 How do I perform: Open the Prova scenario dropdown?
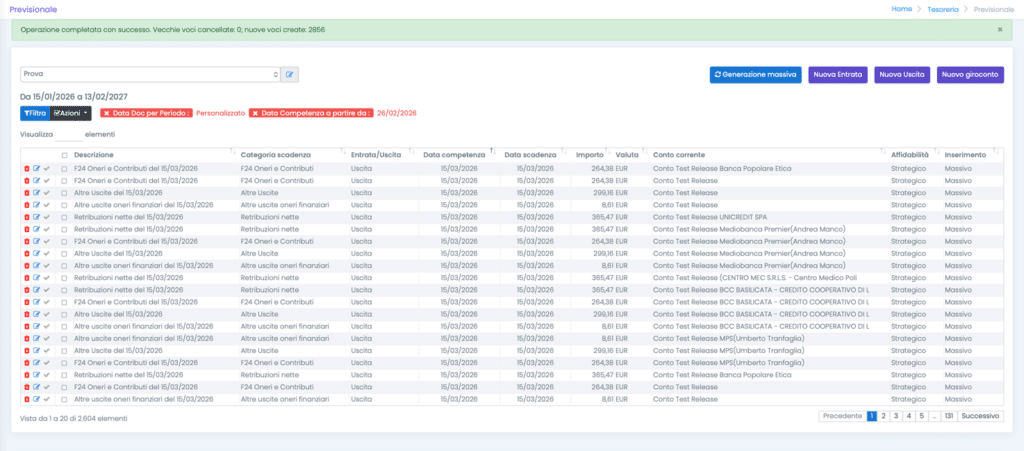pyautogui.click(x=150, y=74)
